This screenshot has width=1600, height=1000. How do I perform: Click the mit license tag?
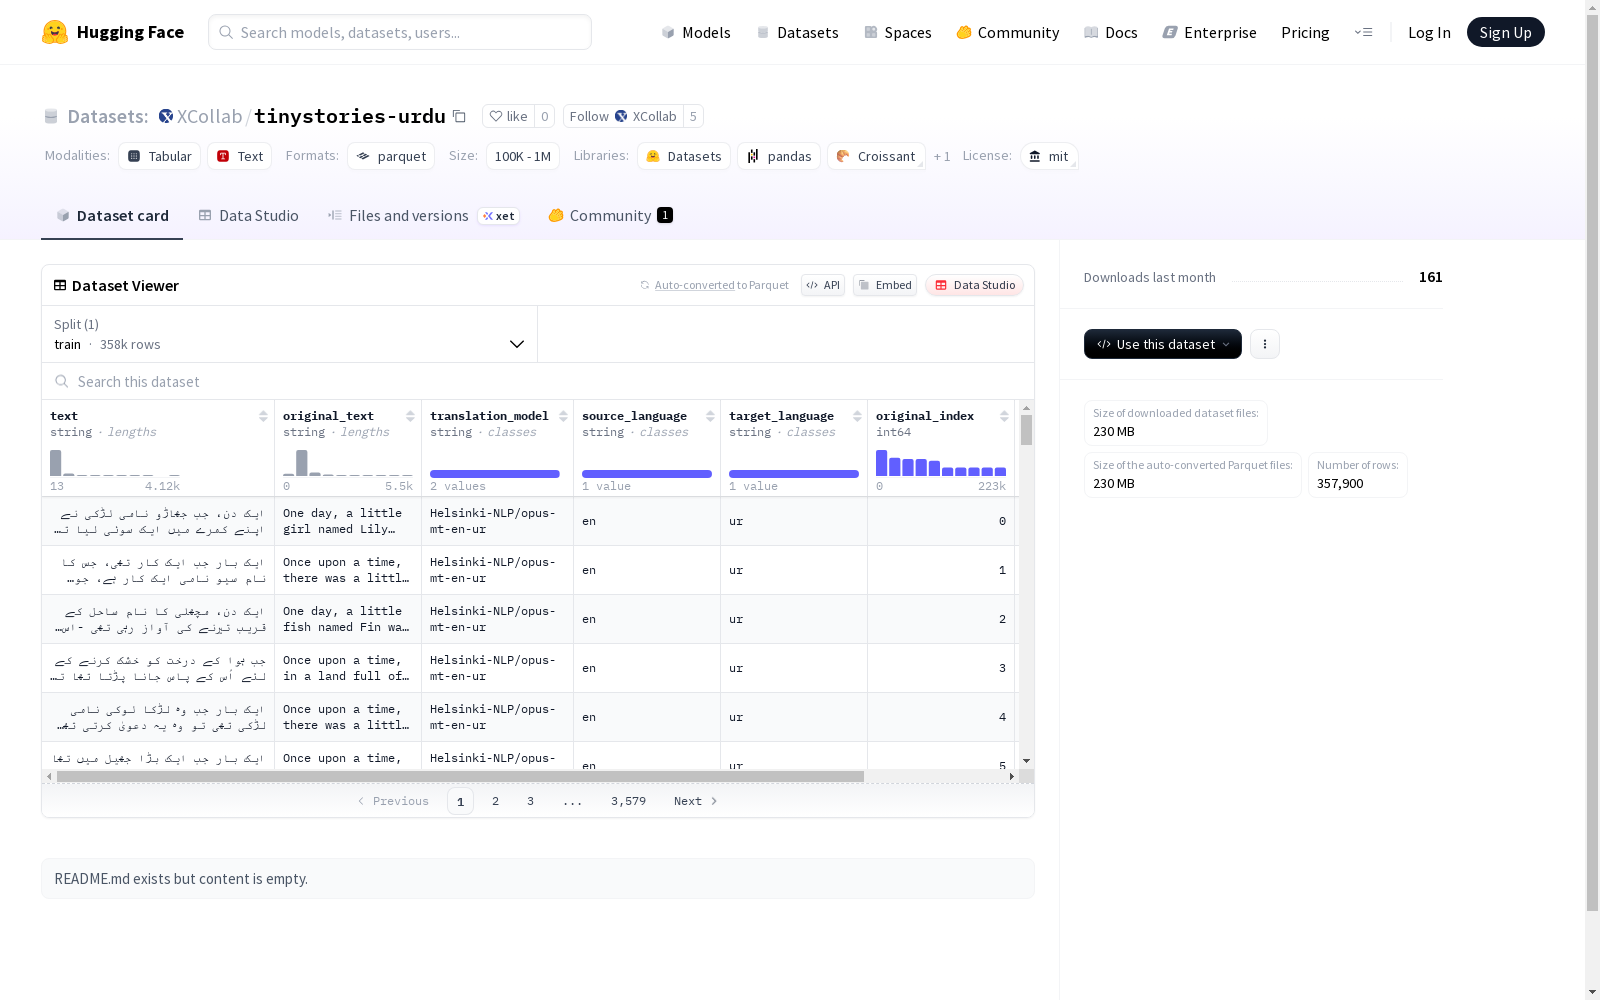point(1049,156)
